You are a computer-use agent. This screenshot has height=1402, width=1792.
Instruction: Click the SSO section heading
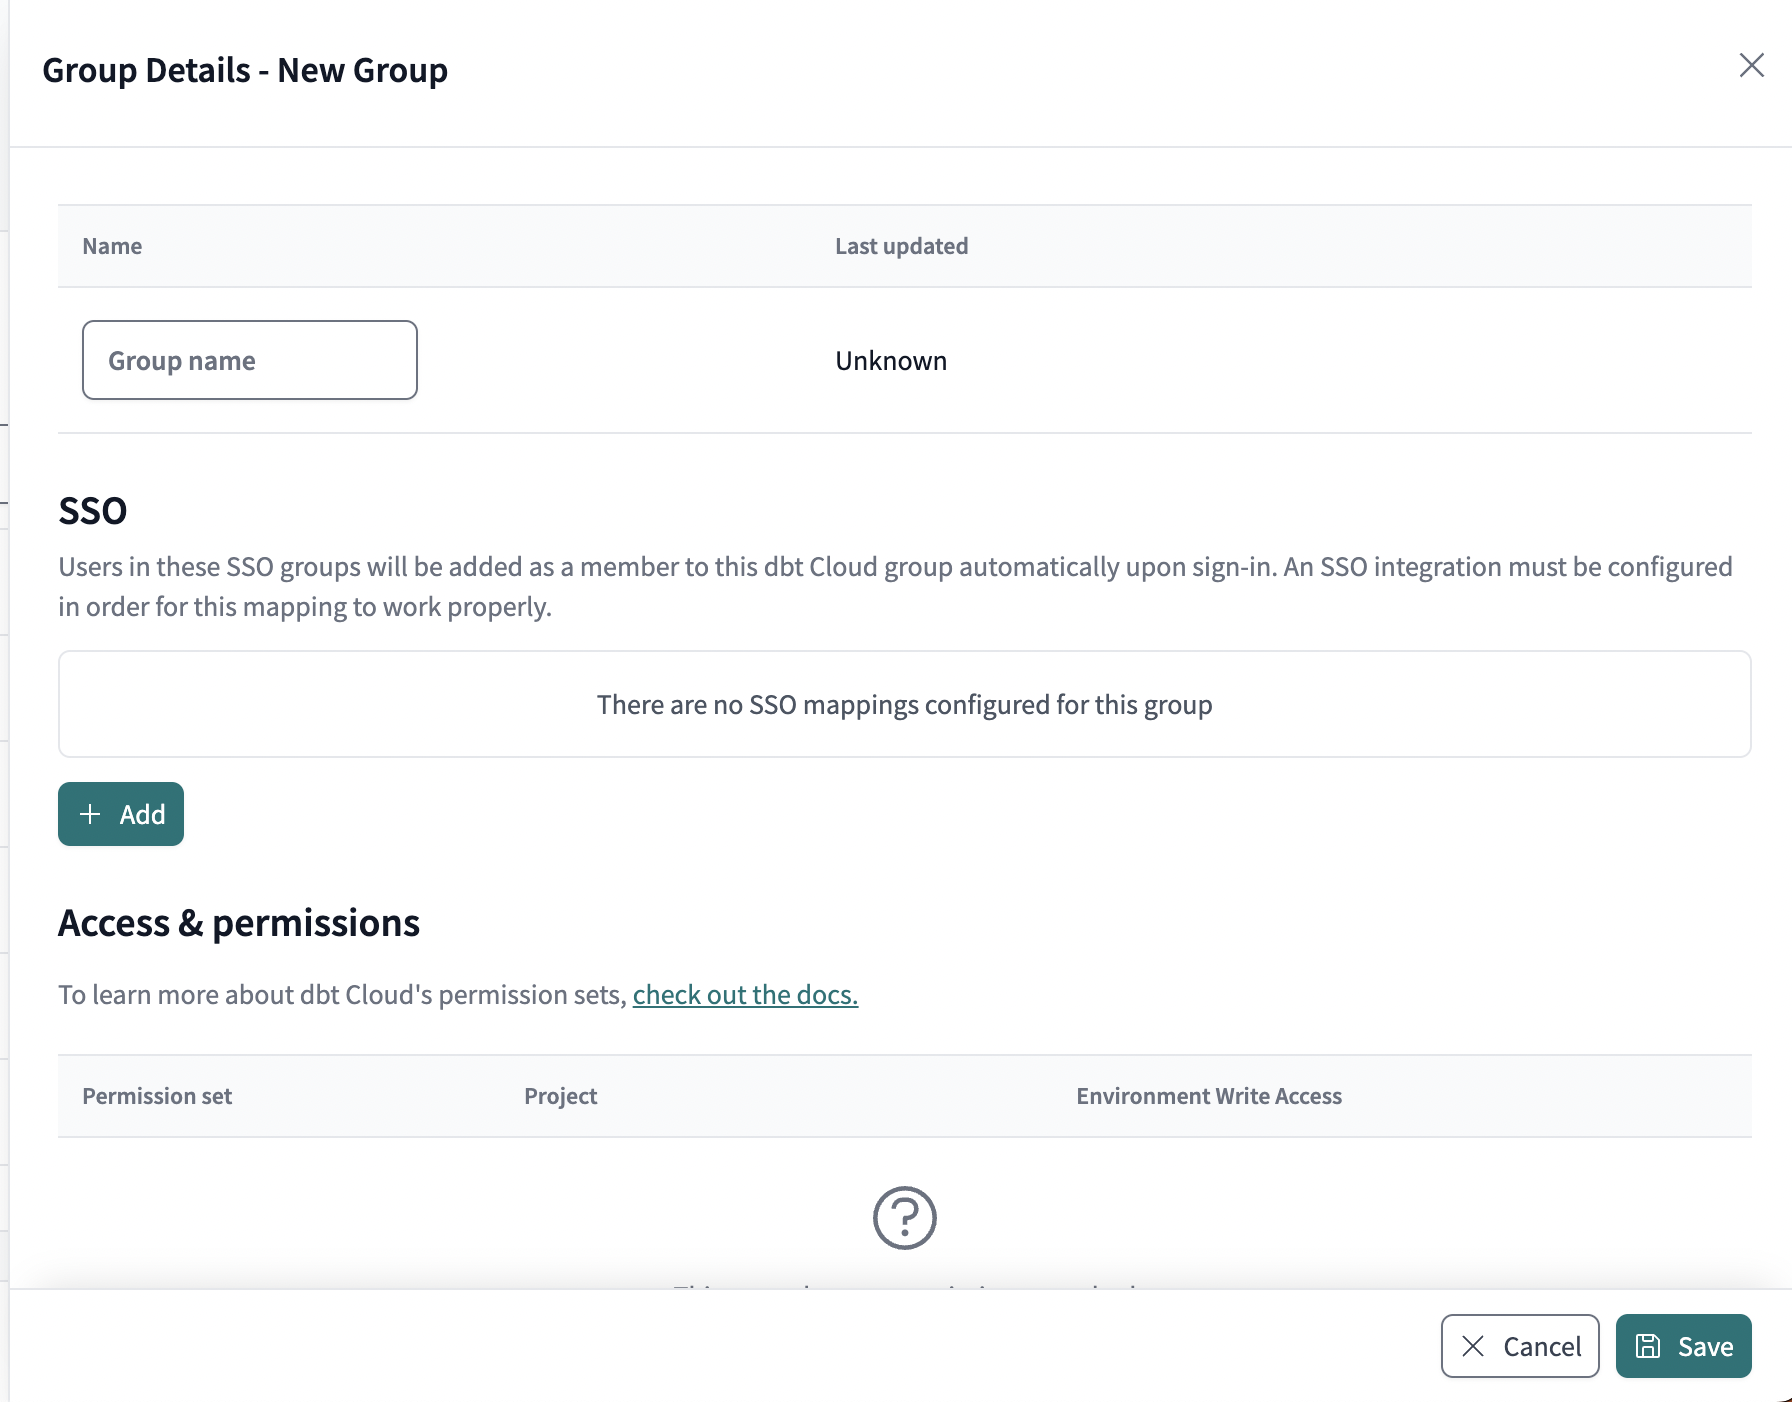pos(93,510)
